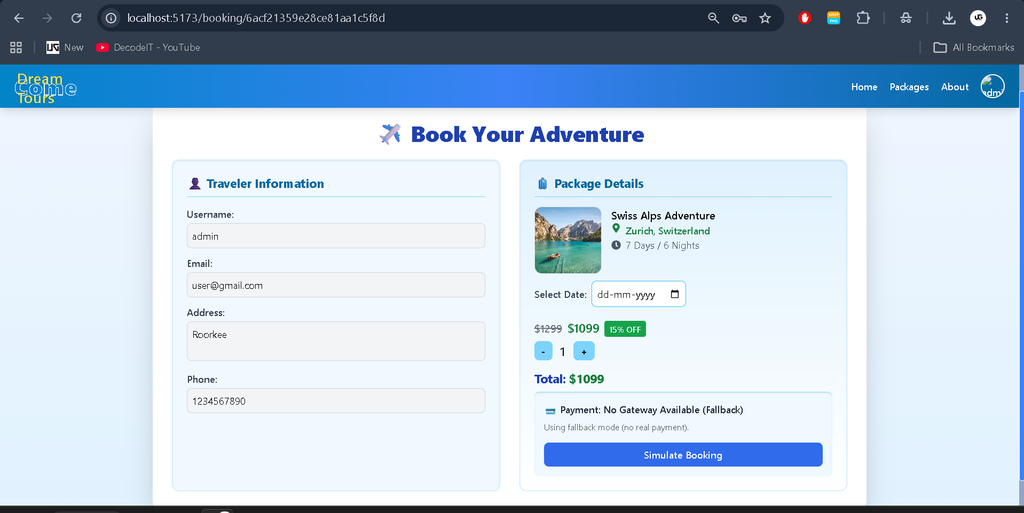Screen dimensions: 1024x513
Task: Click the Traveler Information person icon
Action: 195,184
